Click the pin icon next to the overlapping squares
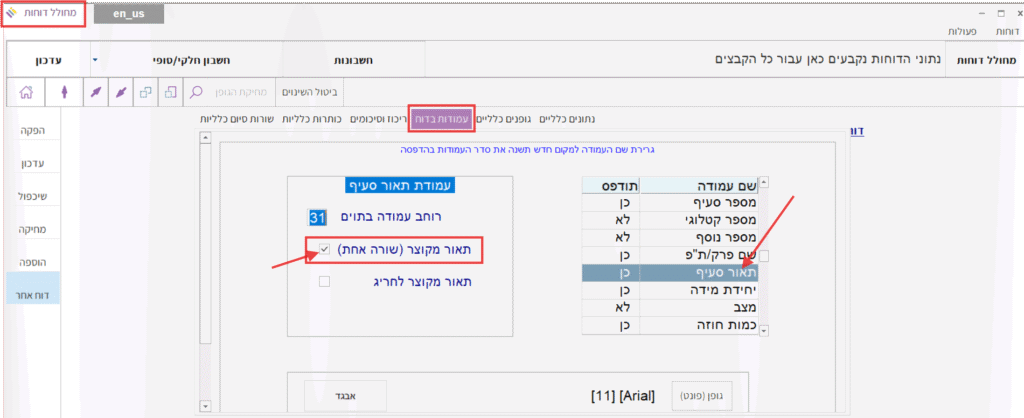The width and height of the screenshot is (1024, 418). click(121, 92)
